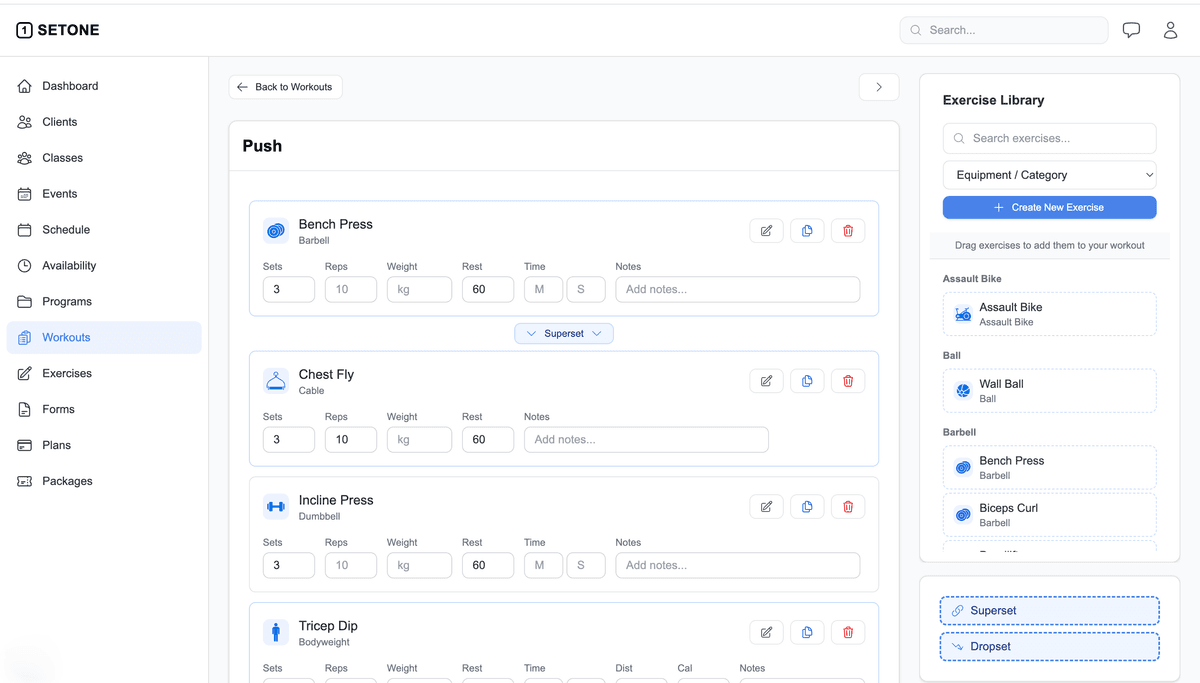The height and width of the screenshot is (683, 1200).
Task: Duplicate the Bench Press exercise
Action: point(807,231)
